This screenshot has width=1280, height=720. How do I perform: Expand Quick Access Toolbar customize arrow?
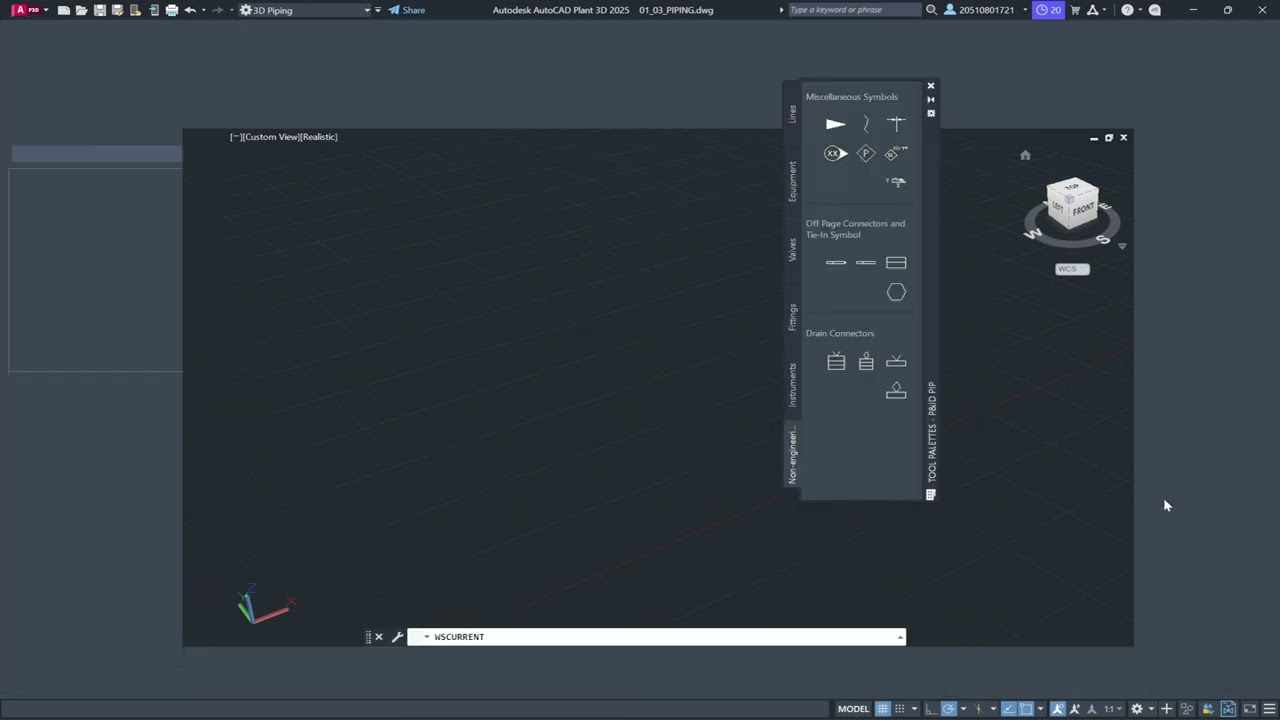[378, 10]
